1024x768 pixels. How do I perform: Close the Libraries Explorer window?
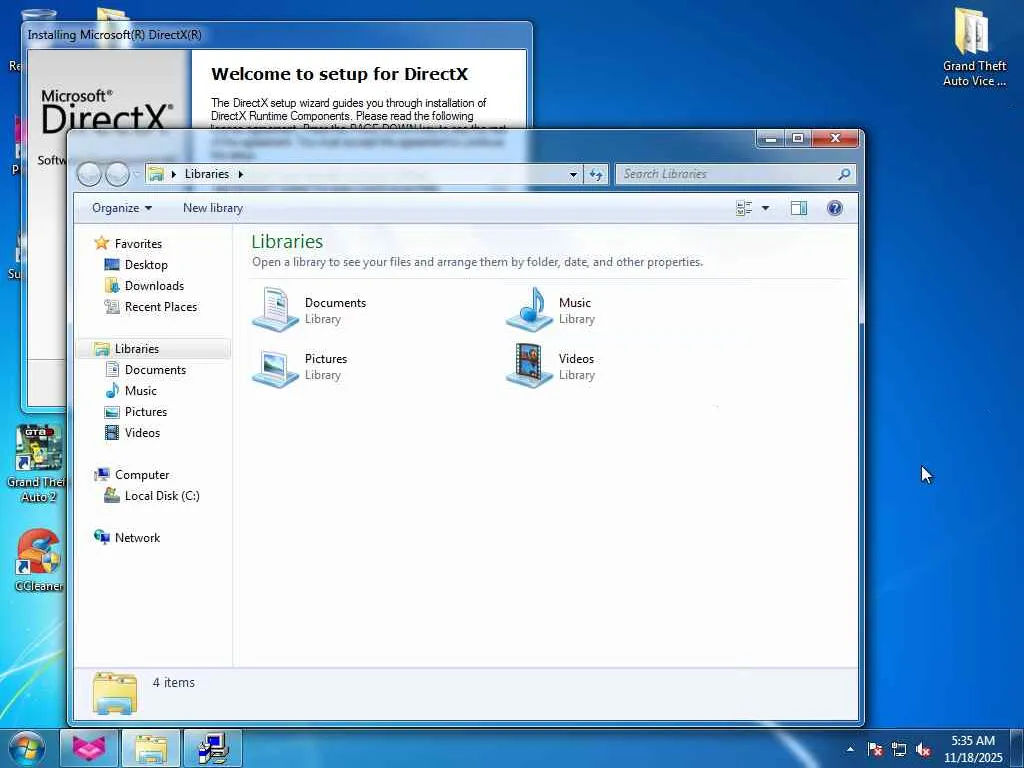[835, 138]
